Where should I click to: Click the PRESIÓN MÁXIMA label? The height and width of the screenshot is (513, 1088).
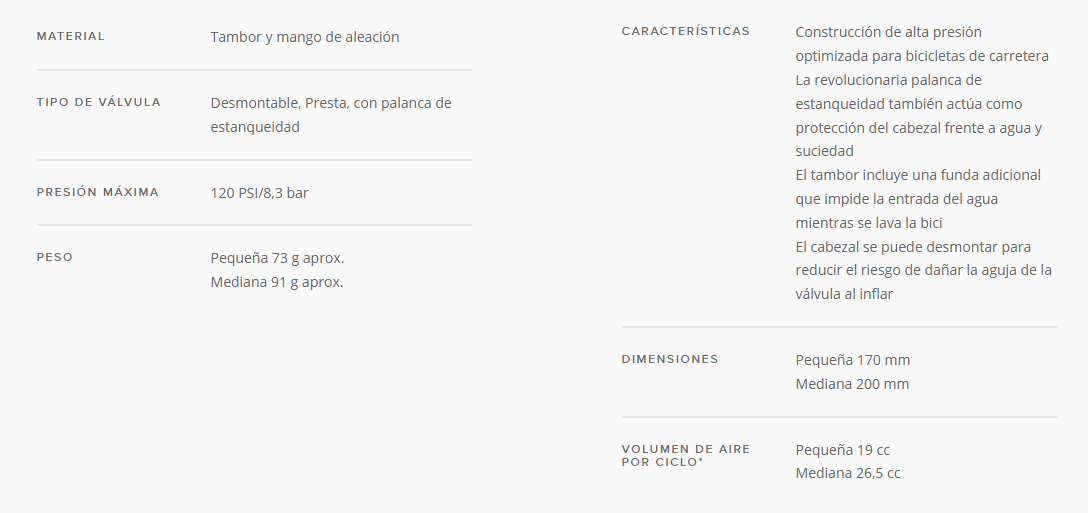pyautogui.click(x=98, y=192)
